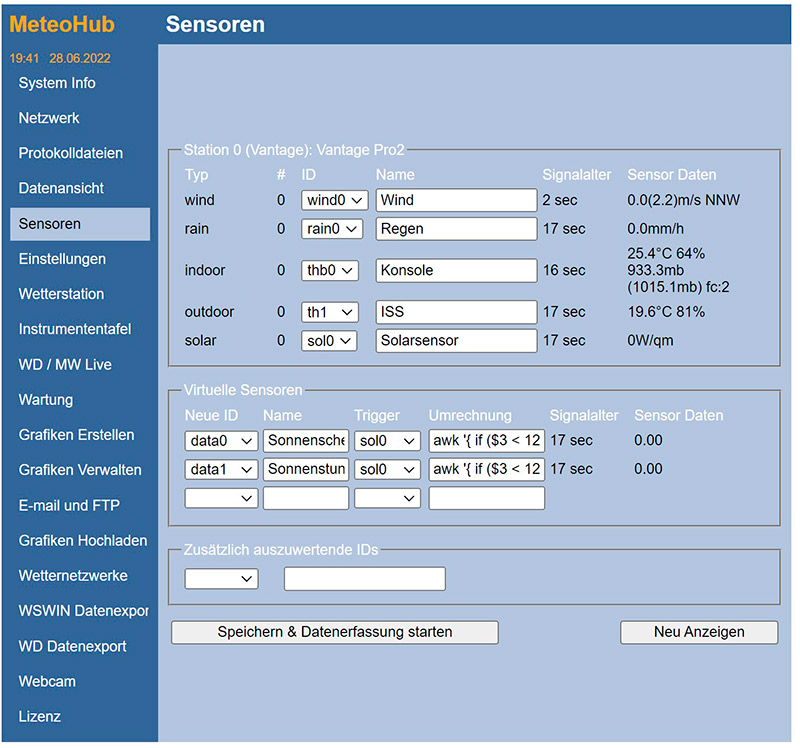Open the Lizenz page

(39, 717)
